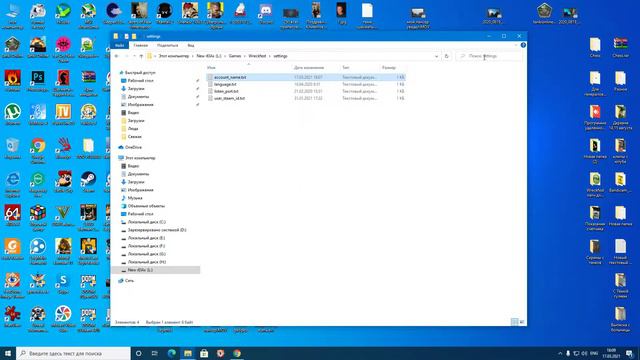Select the language.txt file
The image size is (640, 360).
[x=306, y=84]
